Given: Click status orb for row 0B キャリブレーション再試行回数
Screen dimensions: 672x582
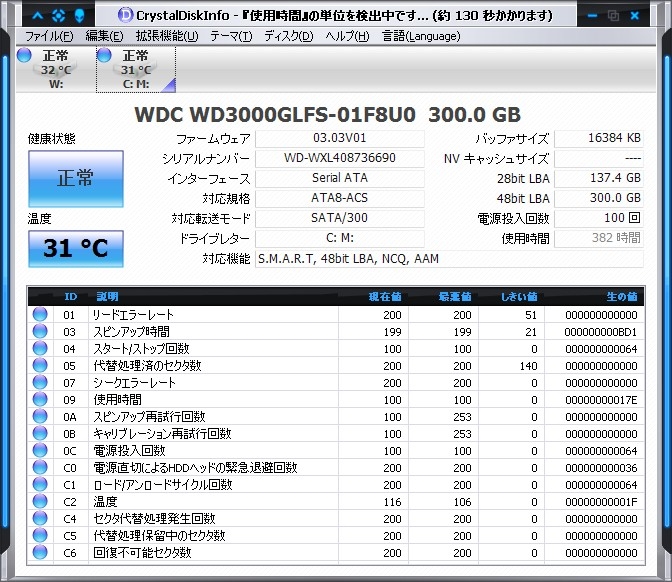Looking at the screenshot, I should (40, 433).
